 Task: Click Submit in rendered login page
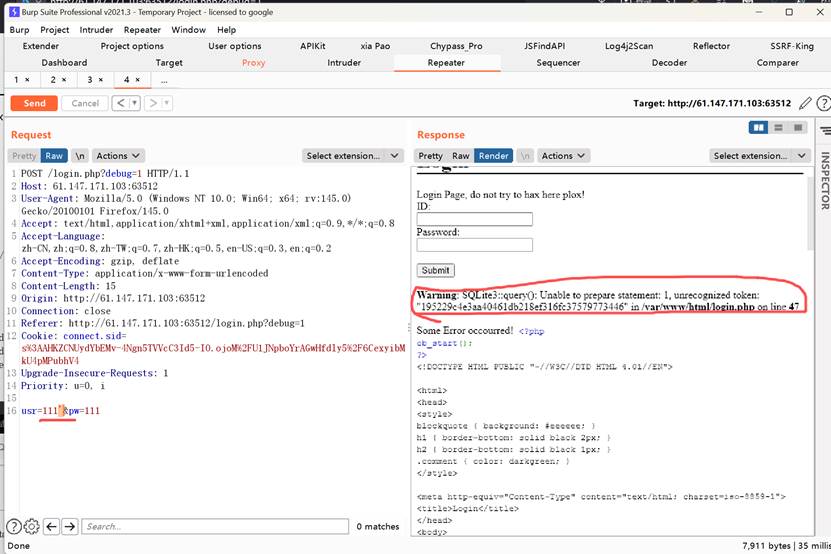pos(435,270)
